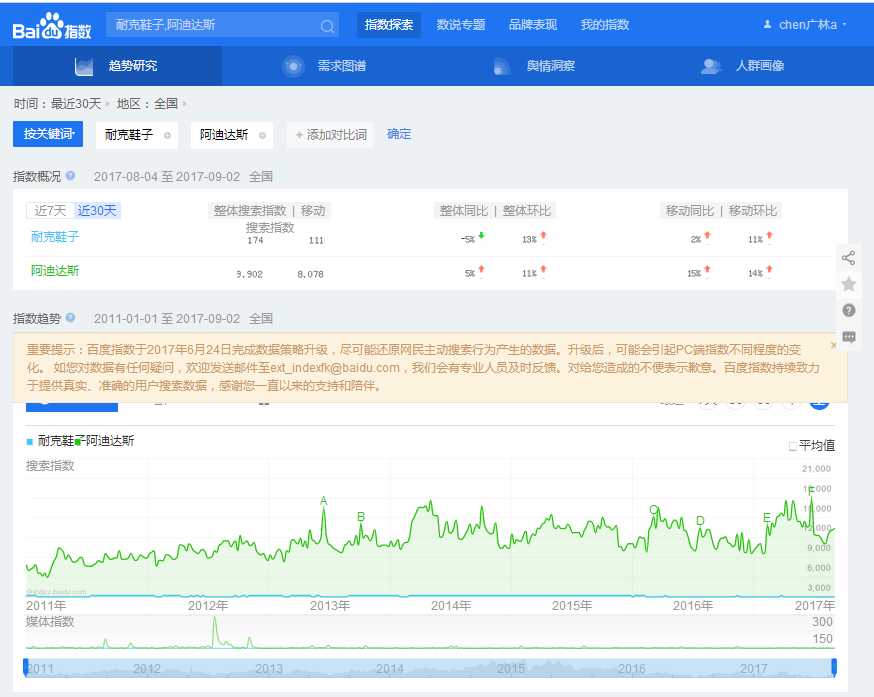Viewport: 874px width, 697px height.
Task: Click the 9,902 search index value
Action: (249, 274)
